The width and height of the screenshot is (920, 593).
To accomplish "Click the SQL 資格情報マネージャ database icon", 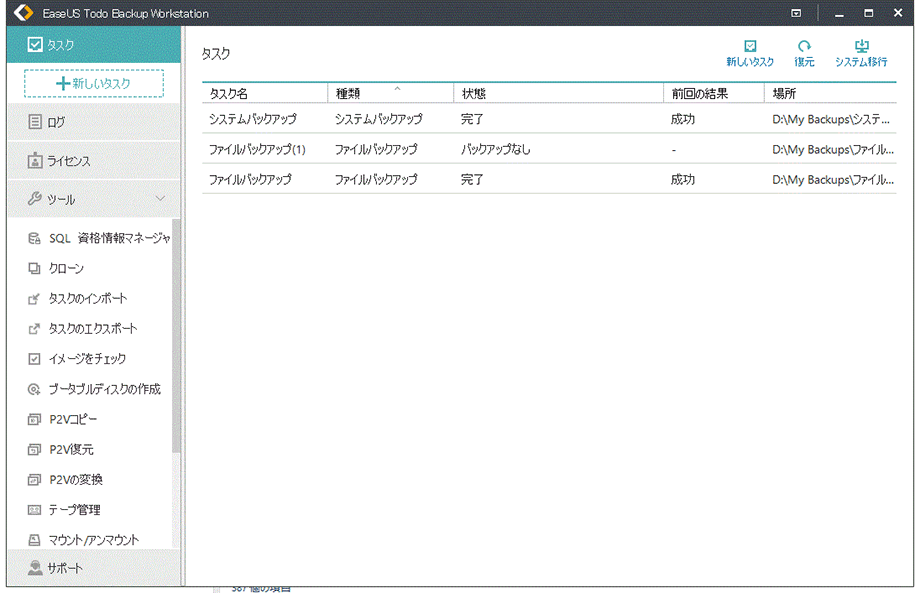I will [x=34, y=238].
